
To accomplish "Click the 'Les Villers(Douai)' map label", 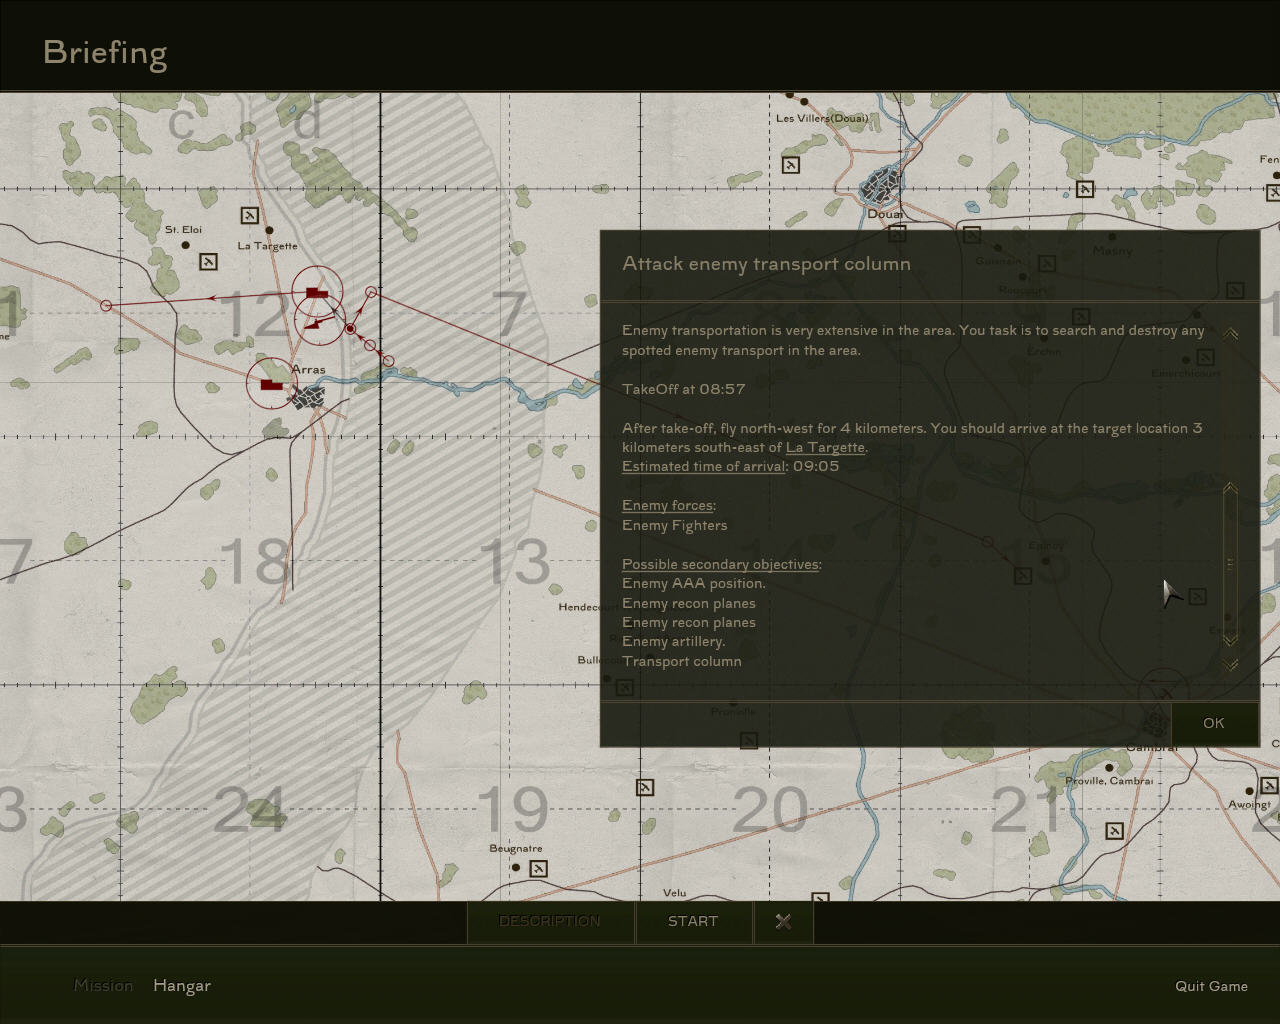I will (822, 118).
